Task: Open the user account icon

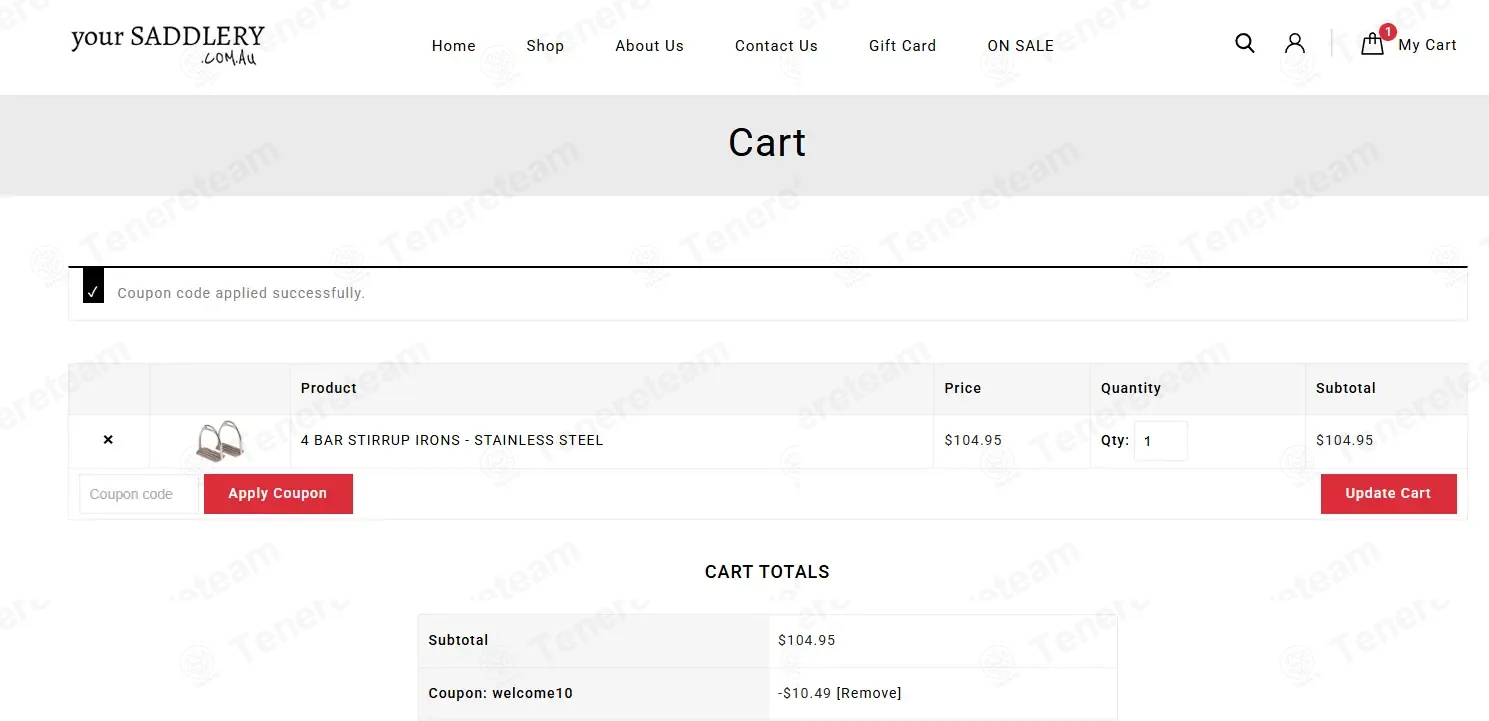Action: tap(1295, 43)
